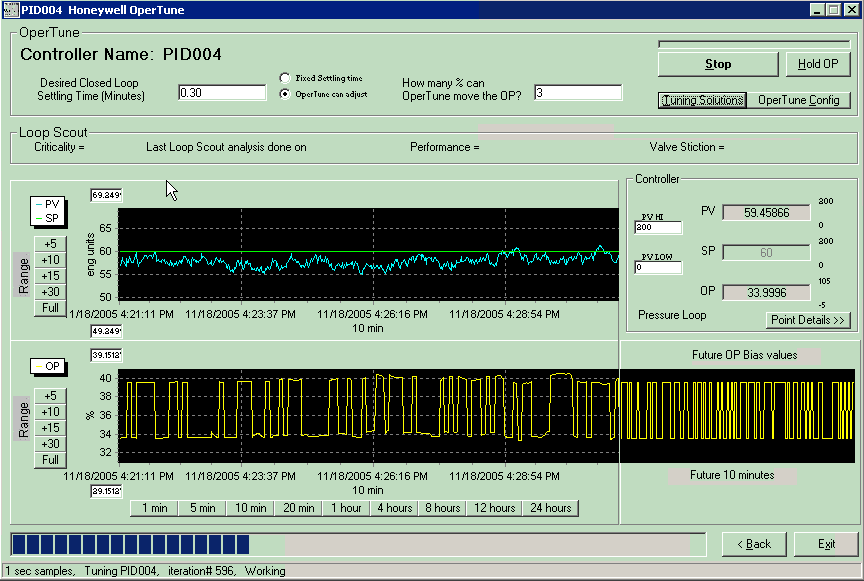The image size is (864, 581).
Task: Set PV chart range to Full
Action: click(x=50, y=307)
